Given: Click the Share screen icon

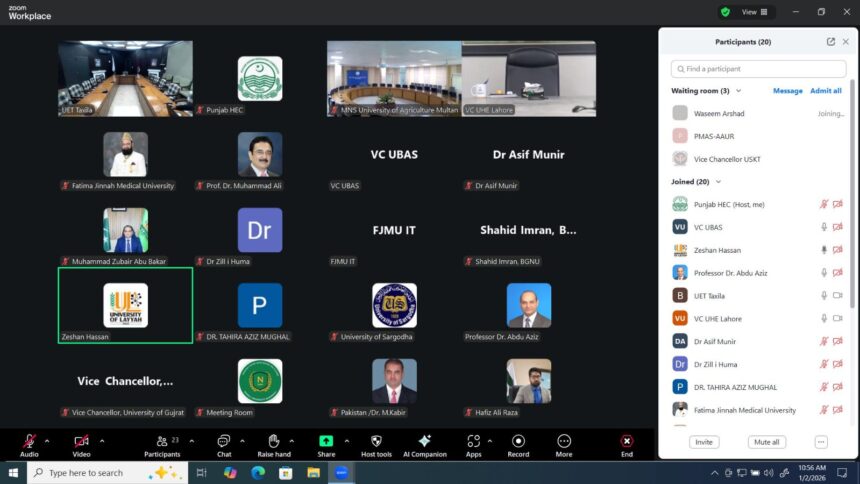Looking at the screenshot, I should [326, 441].
